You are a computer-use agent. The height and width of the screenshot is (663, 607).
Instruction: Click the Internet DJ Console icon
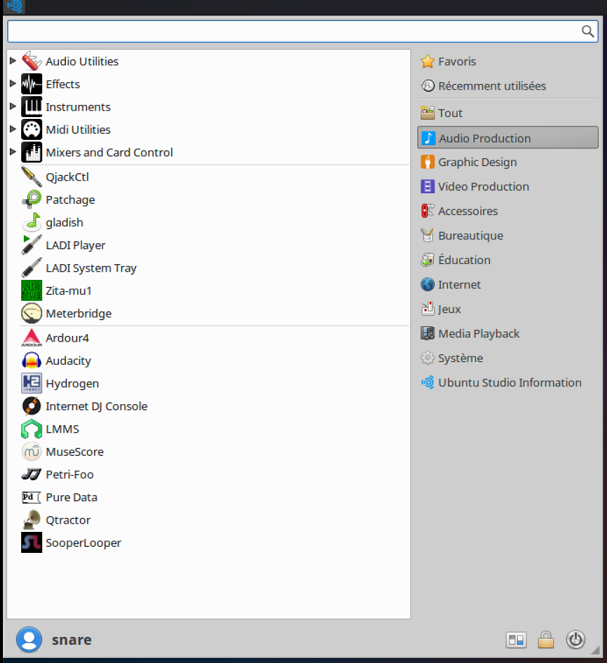click(31, 406)
